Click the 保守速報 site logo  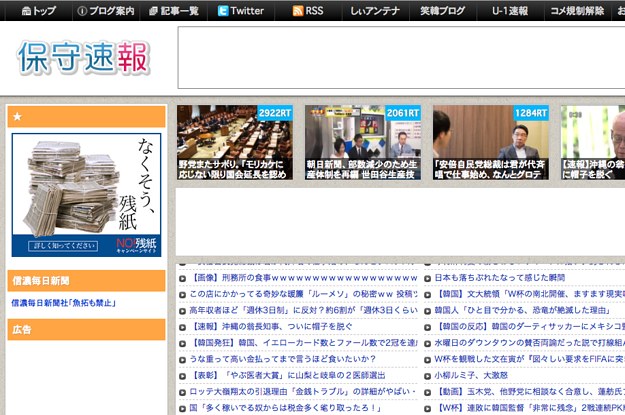pos(84,58)
